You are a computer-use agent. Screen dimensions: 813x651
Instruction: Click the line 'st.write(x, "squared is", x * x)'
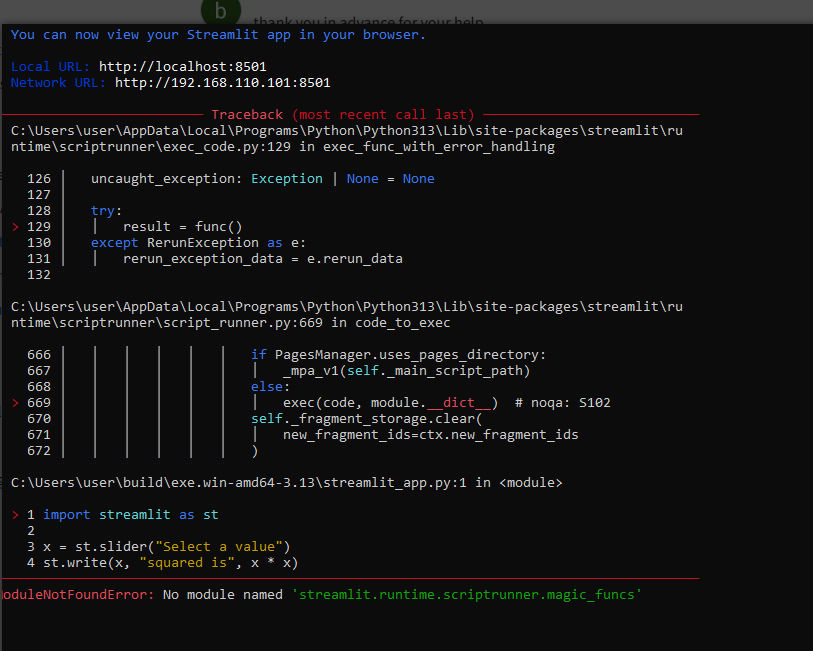coord(171,563)
